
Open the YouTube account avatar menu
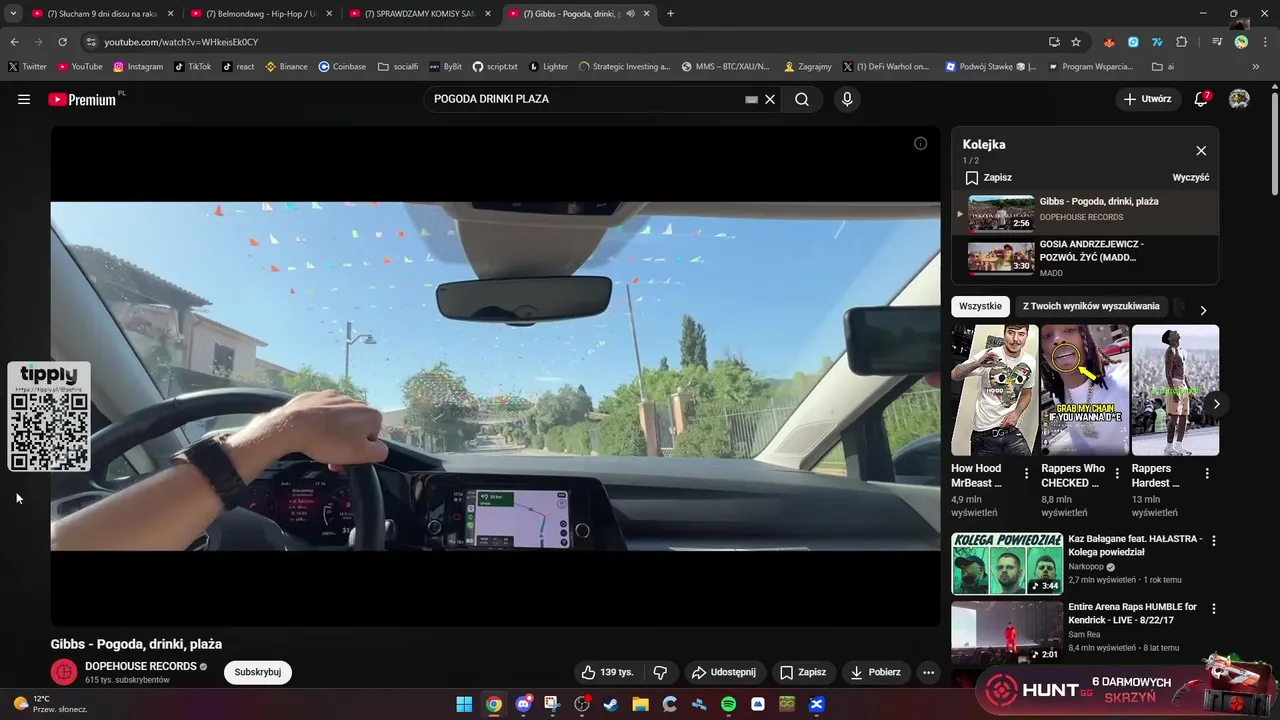pyautogui.click(x=1239, y=99)
